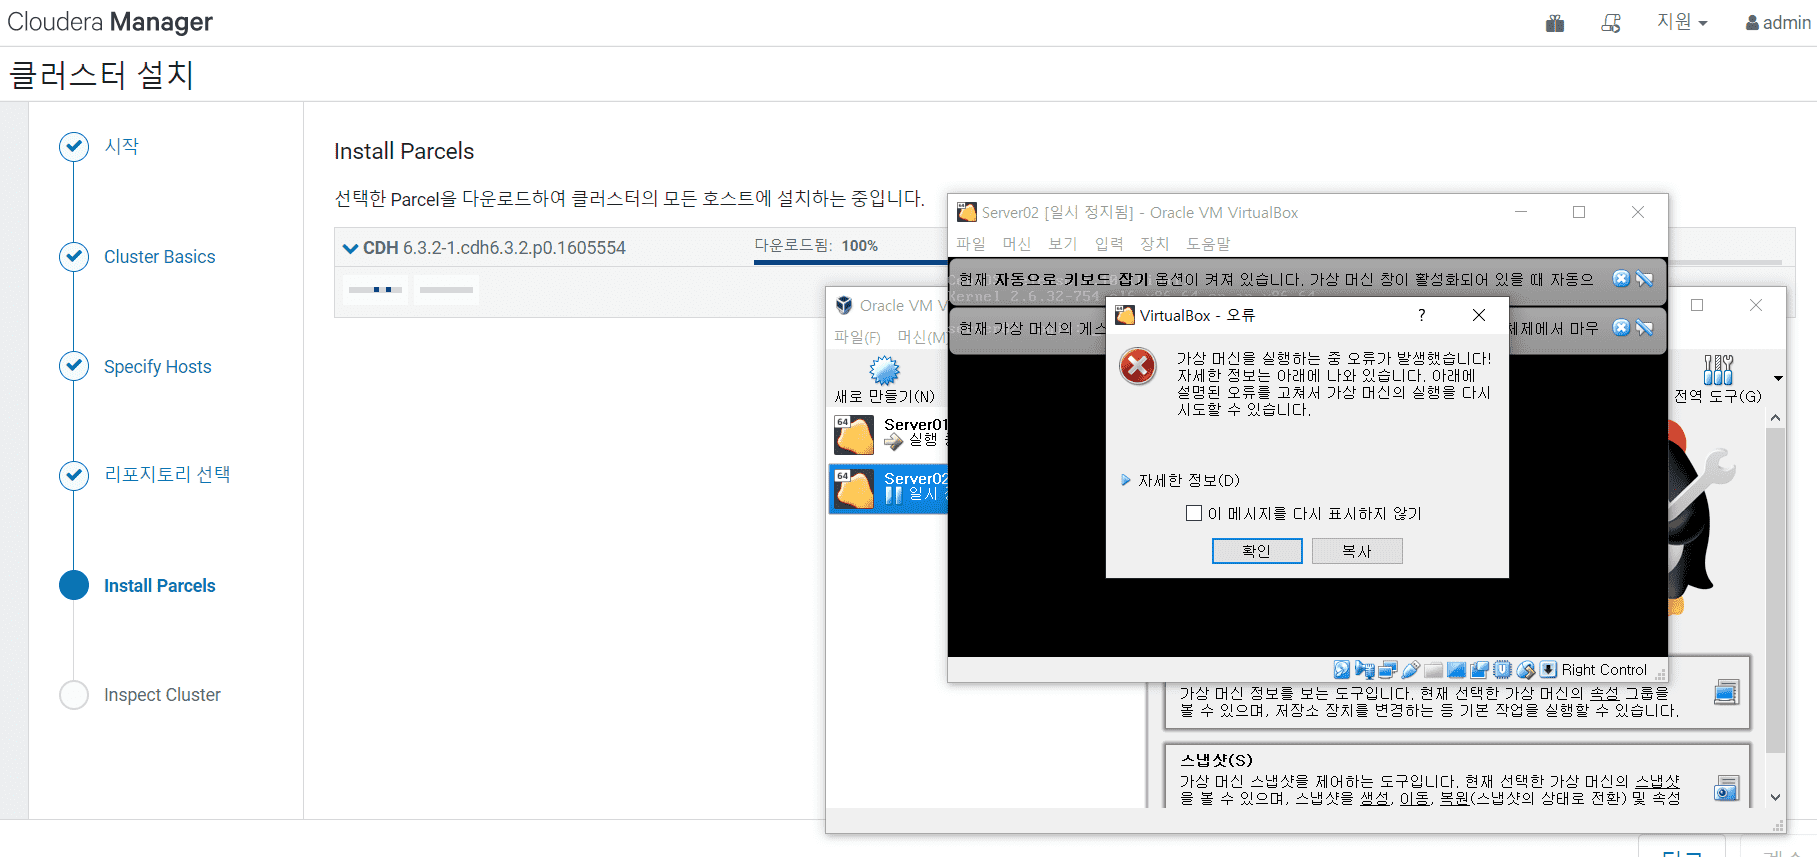This screenshot has height=857, width=1817.
Task: Collapse the CDH 6.3.2 parcel row chevron
Action: [350, 248]
